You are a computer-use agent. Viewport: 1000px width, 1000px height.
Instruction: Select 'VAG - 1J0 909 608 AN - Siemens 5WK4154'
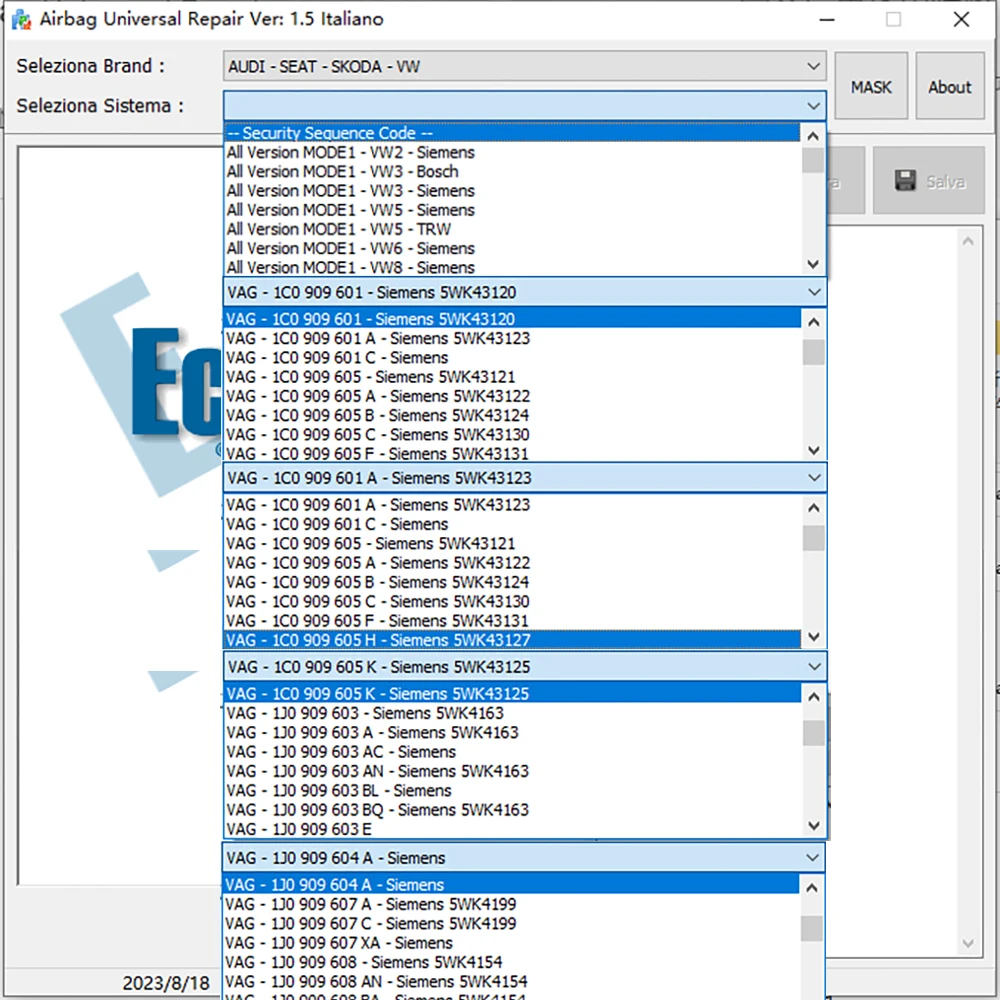pos(511,982)
